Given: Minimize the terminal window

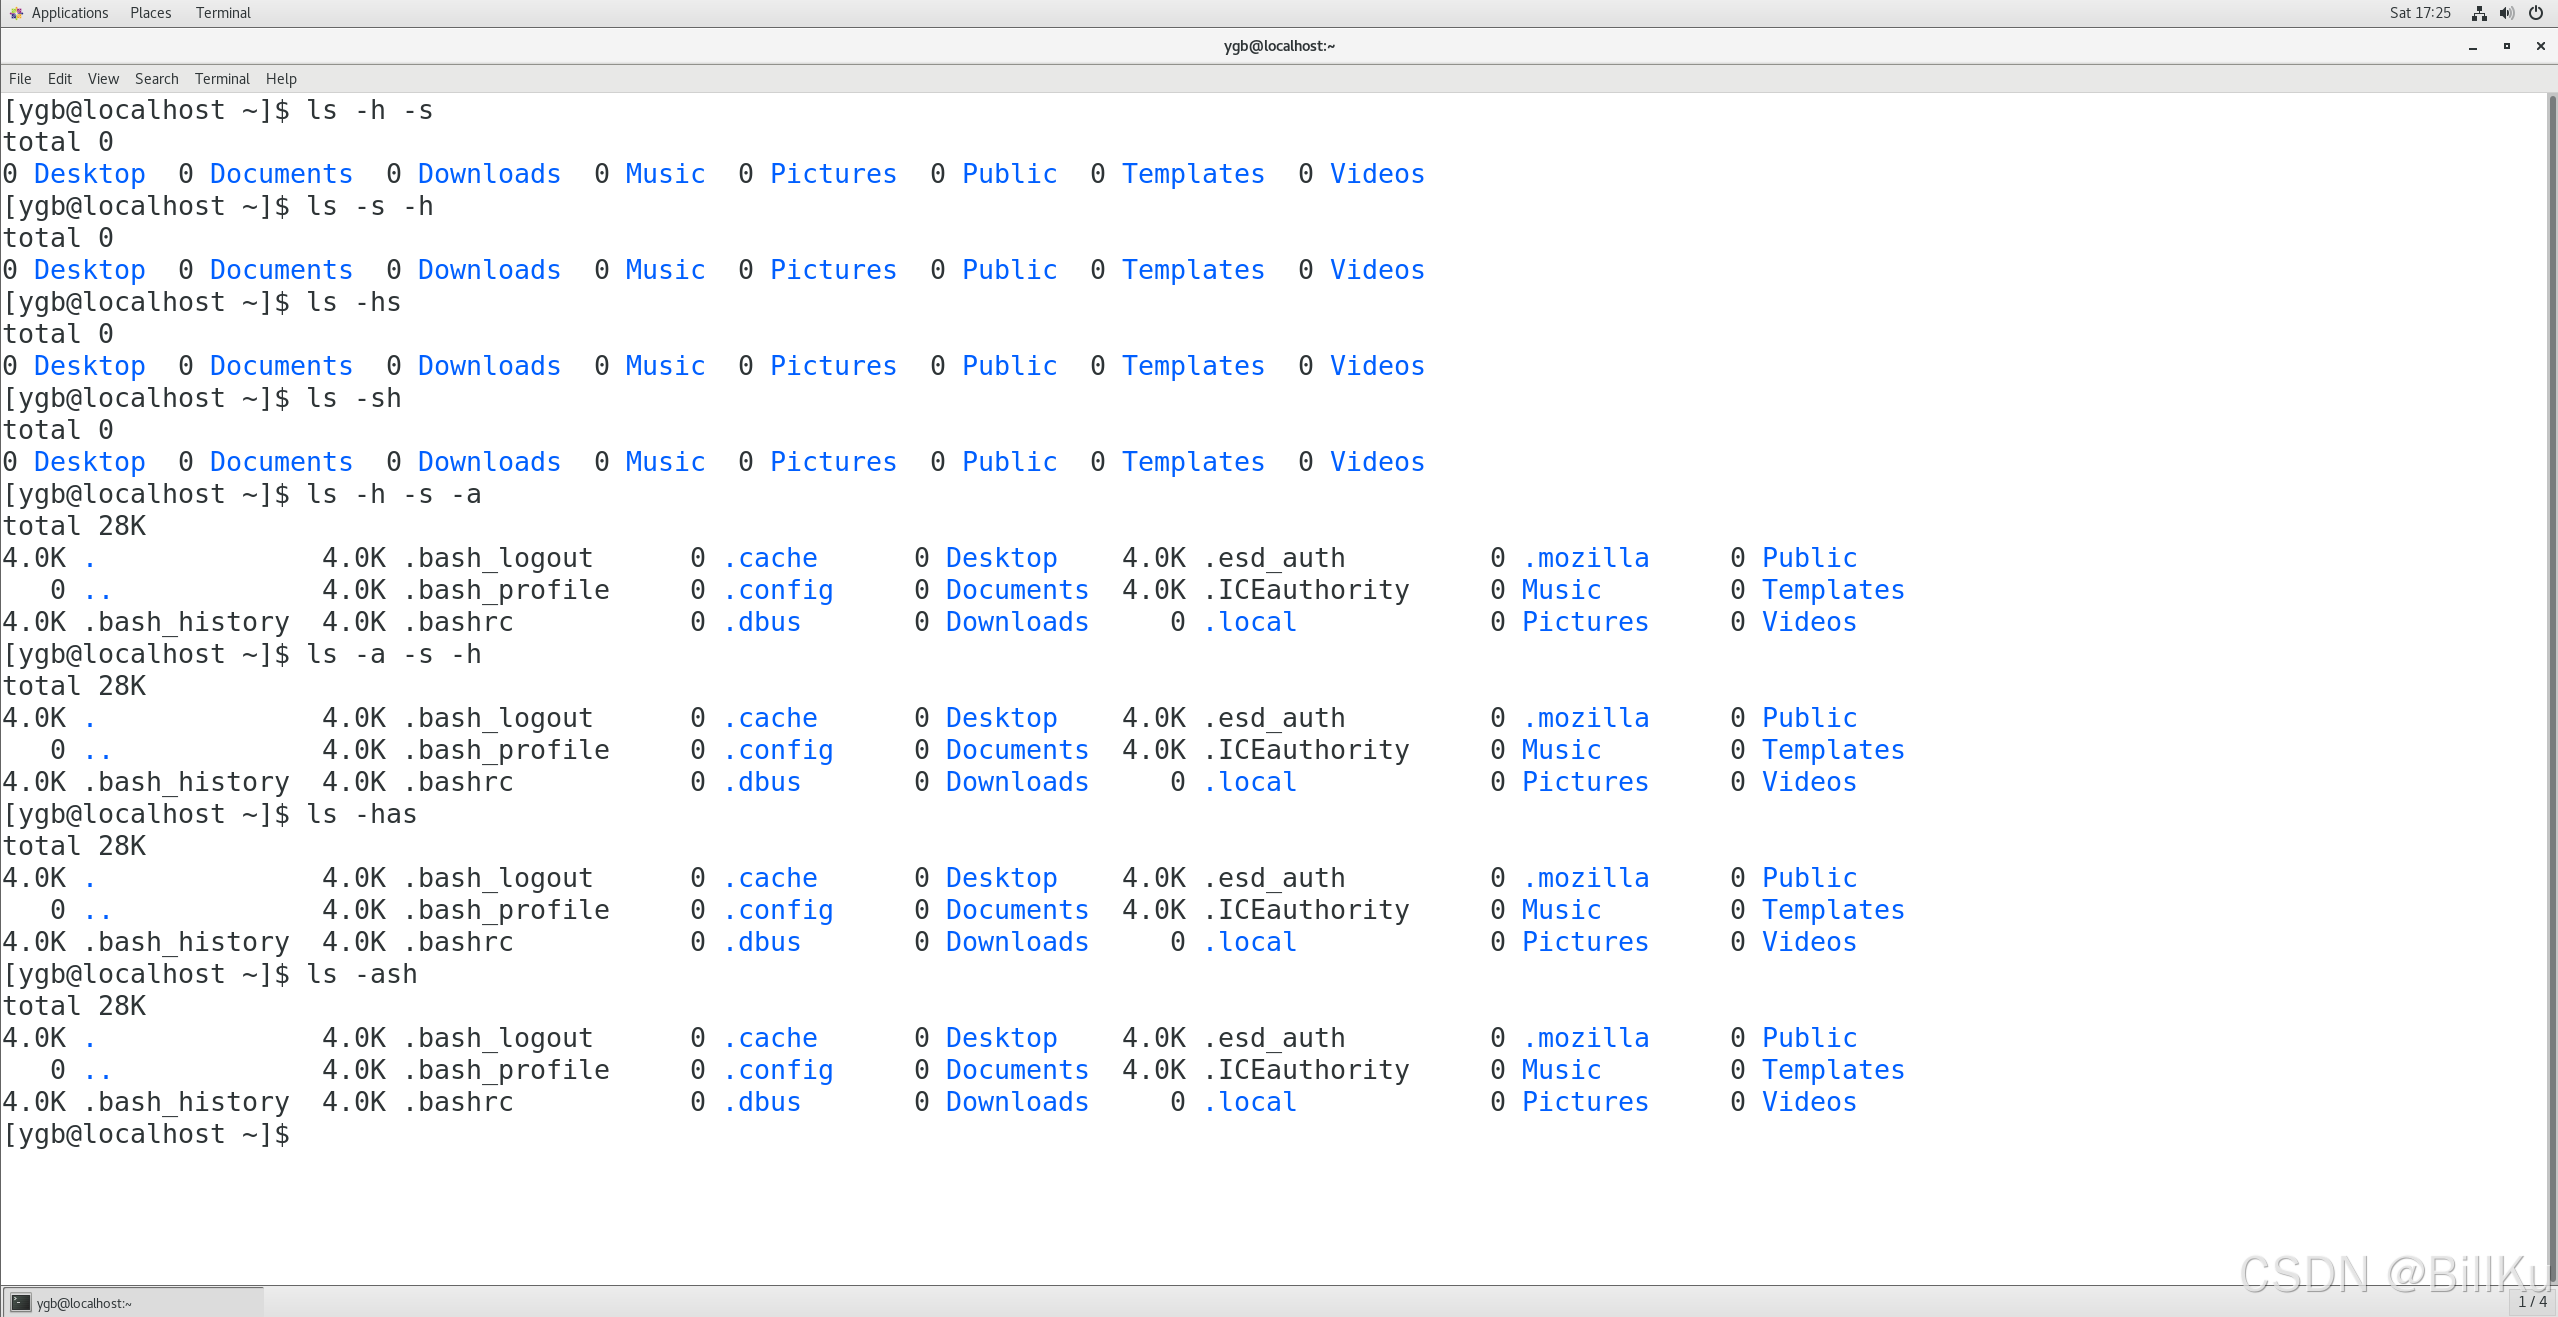Looking at the screenshot, I should click(x=2473, y=46).
